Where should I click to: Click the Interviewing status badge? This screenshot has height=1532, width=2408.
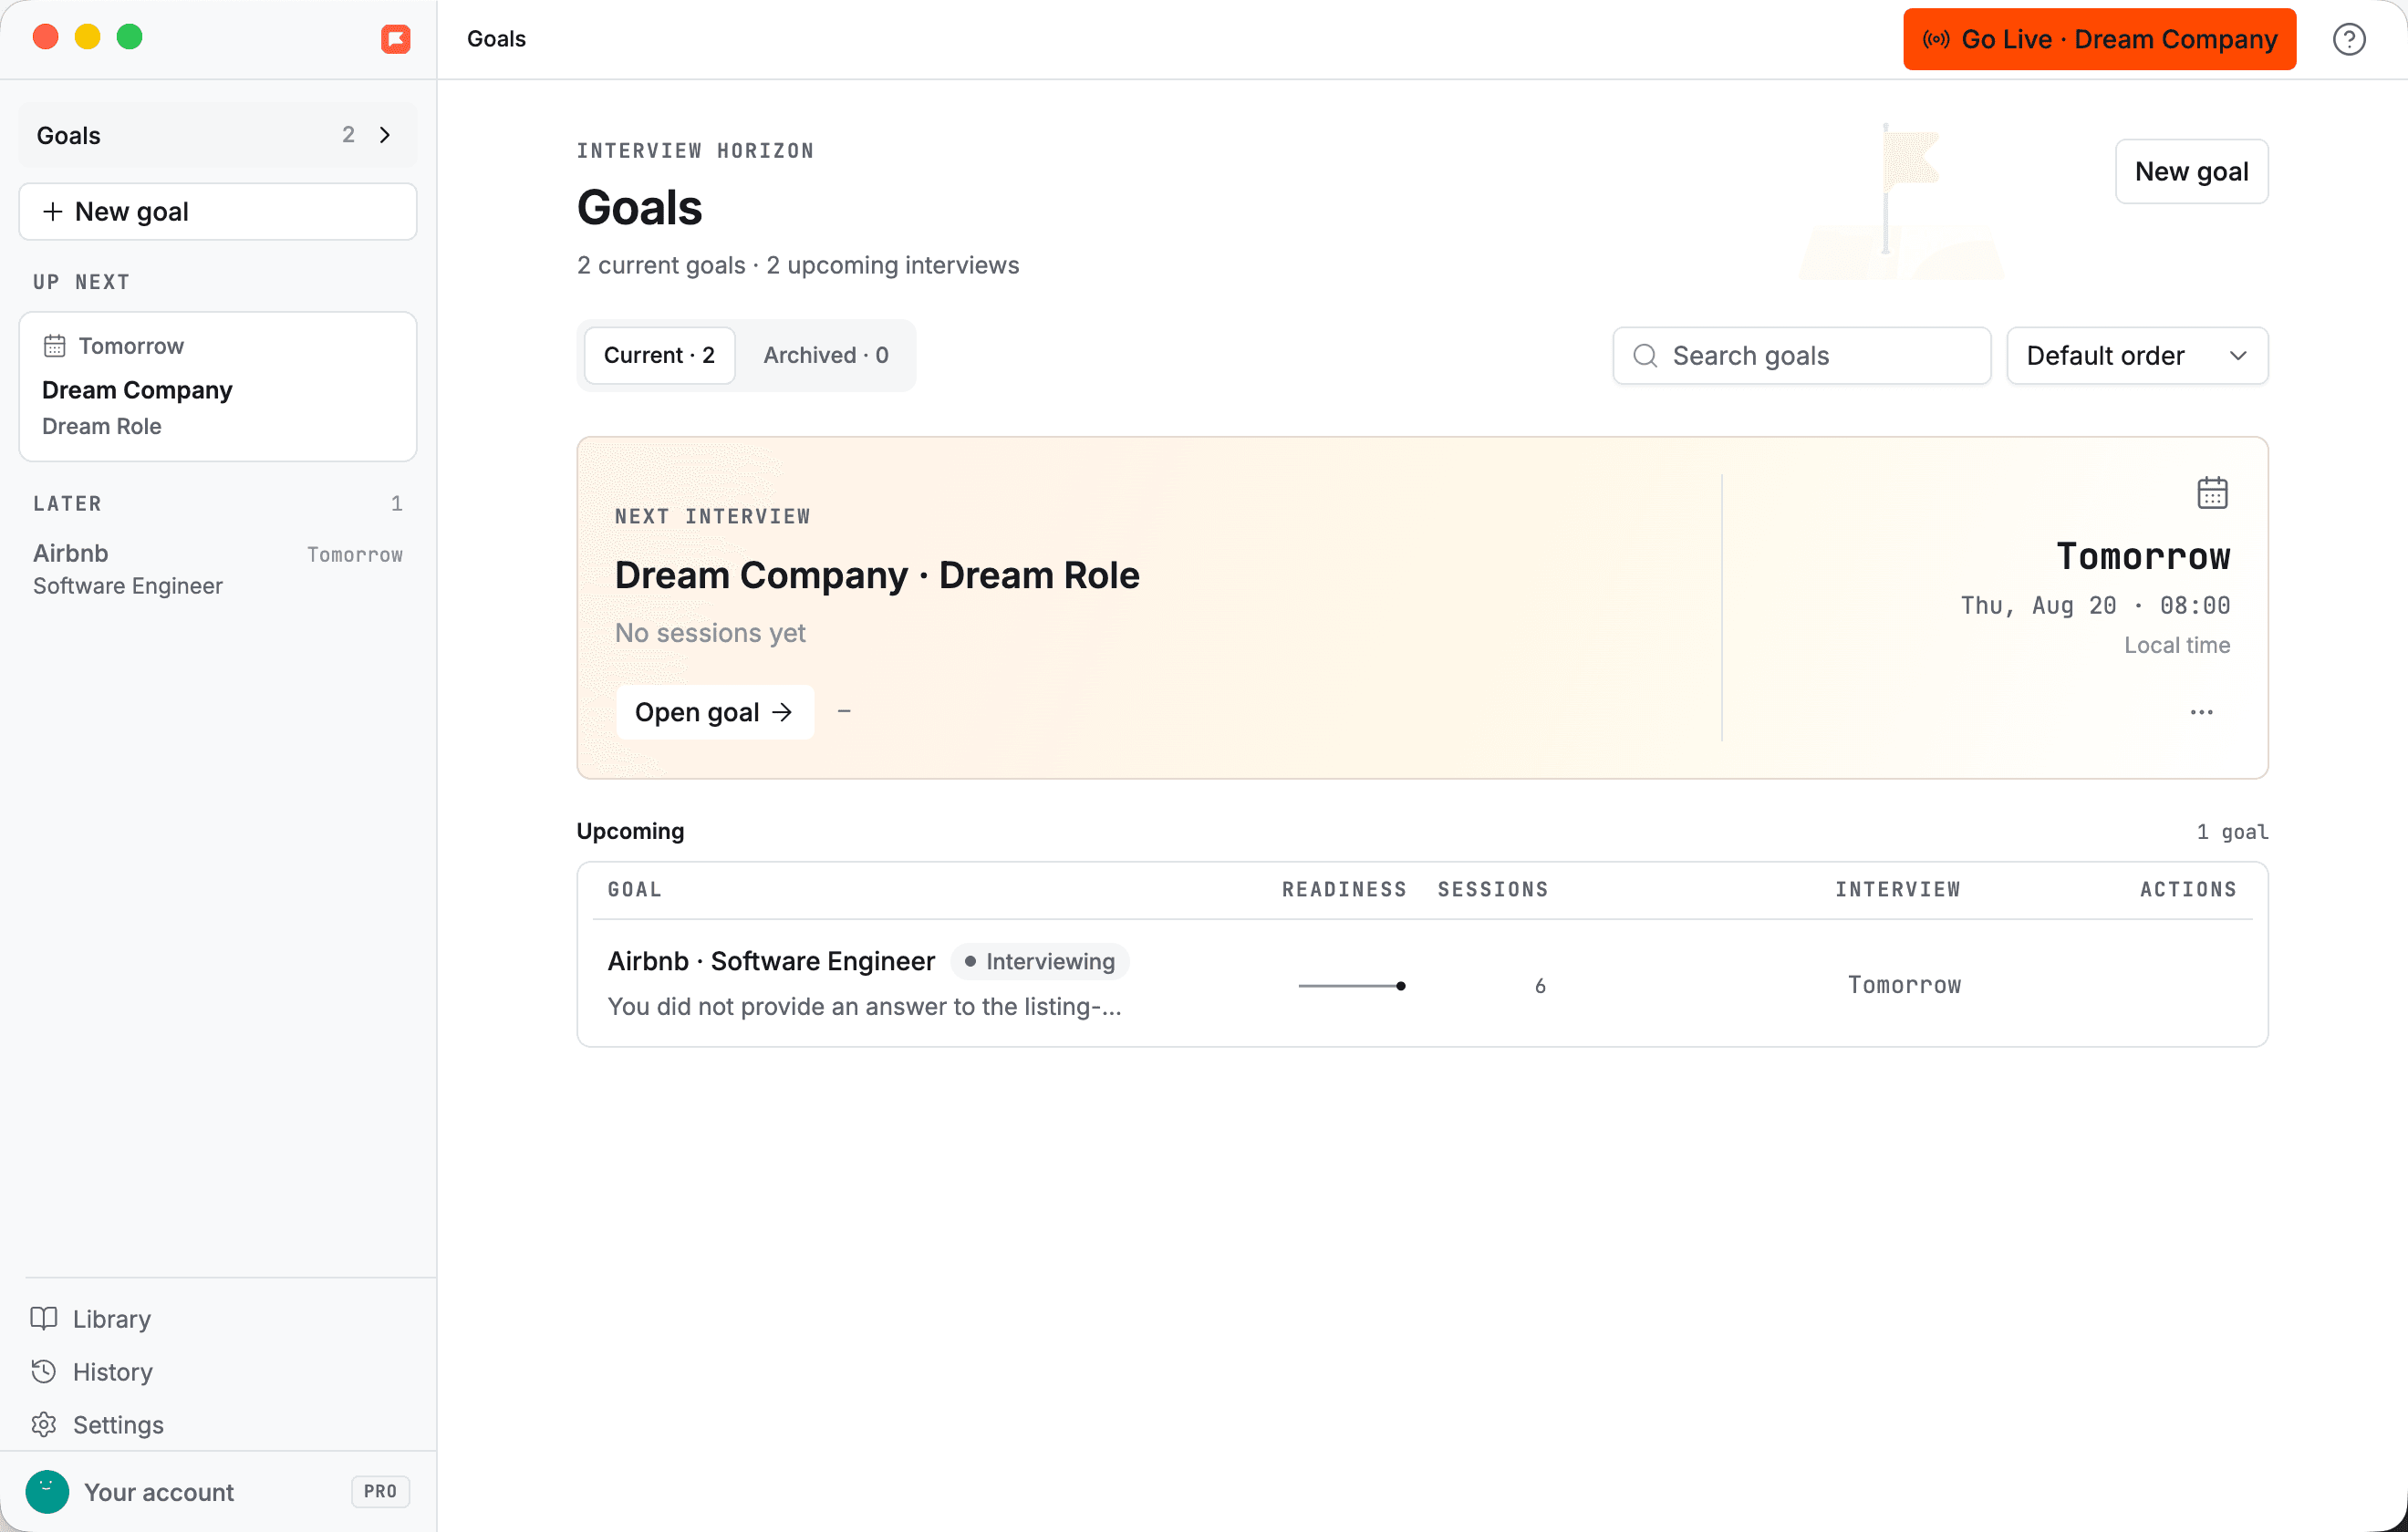(1039, 961)
